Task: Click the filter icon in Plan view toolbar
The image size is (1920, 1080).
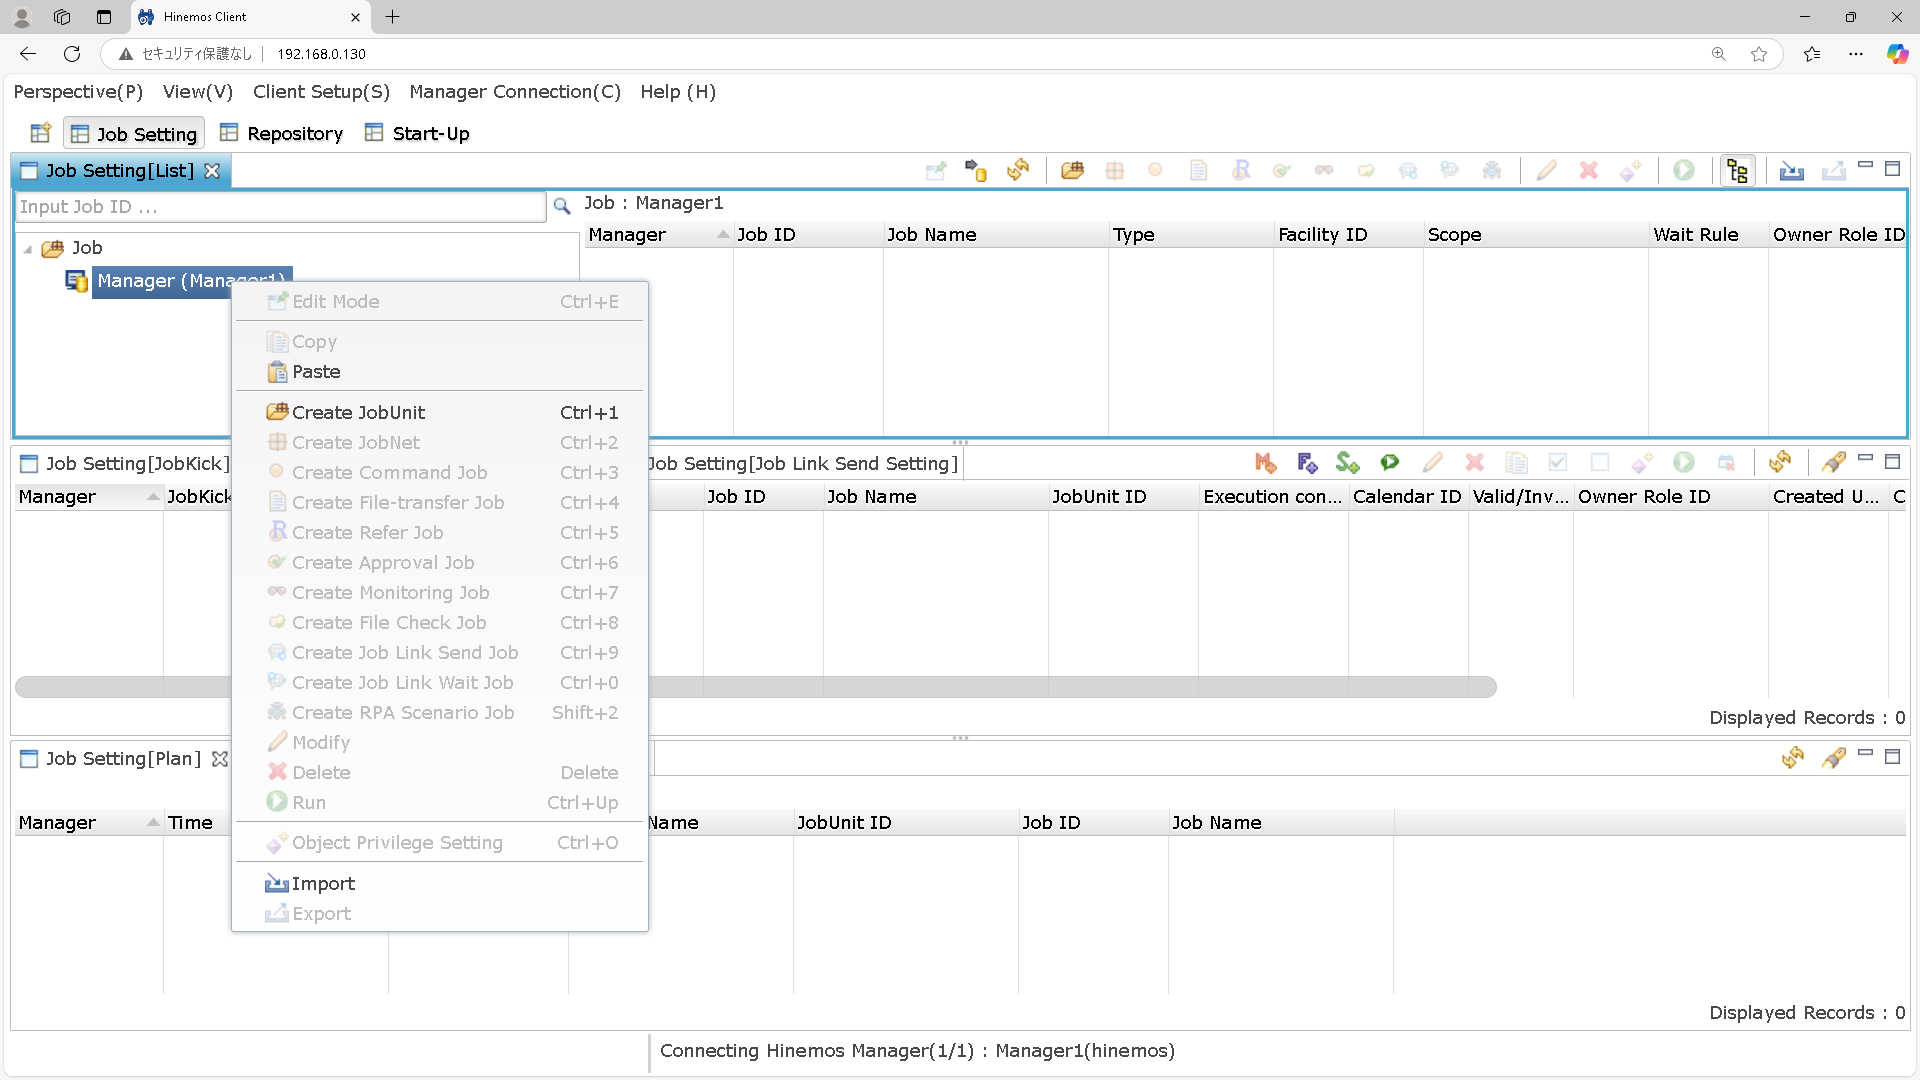Action: (1833, 758)
